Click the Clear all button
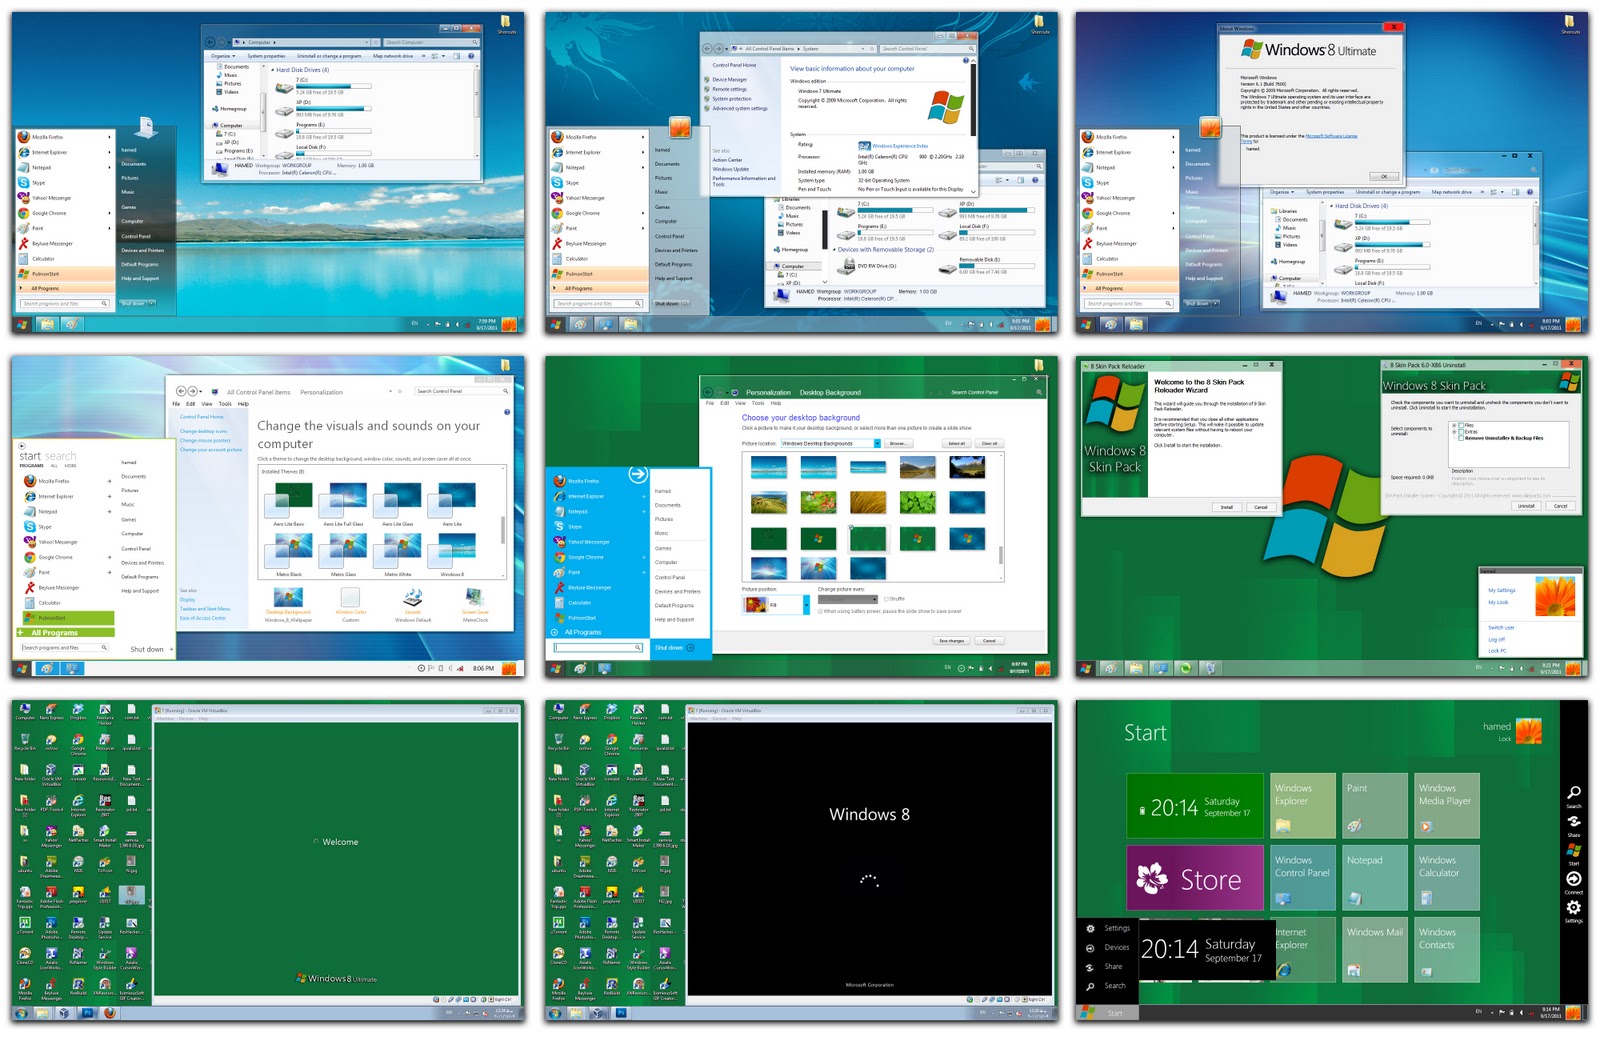1600x1049 pixels. (x=988, y=443)
